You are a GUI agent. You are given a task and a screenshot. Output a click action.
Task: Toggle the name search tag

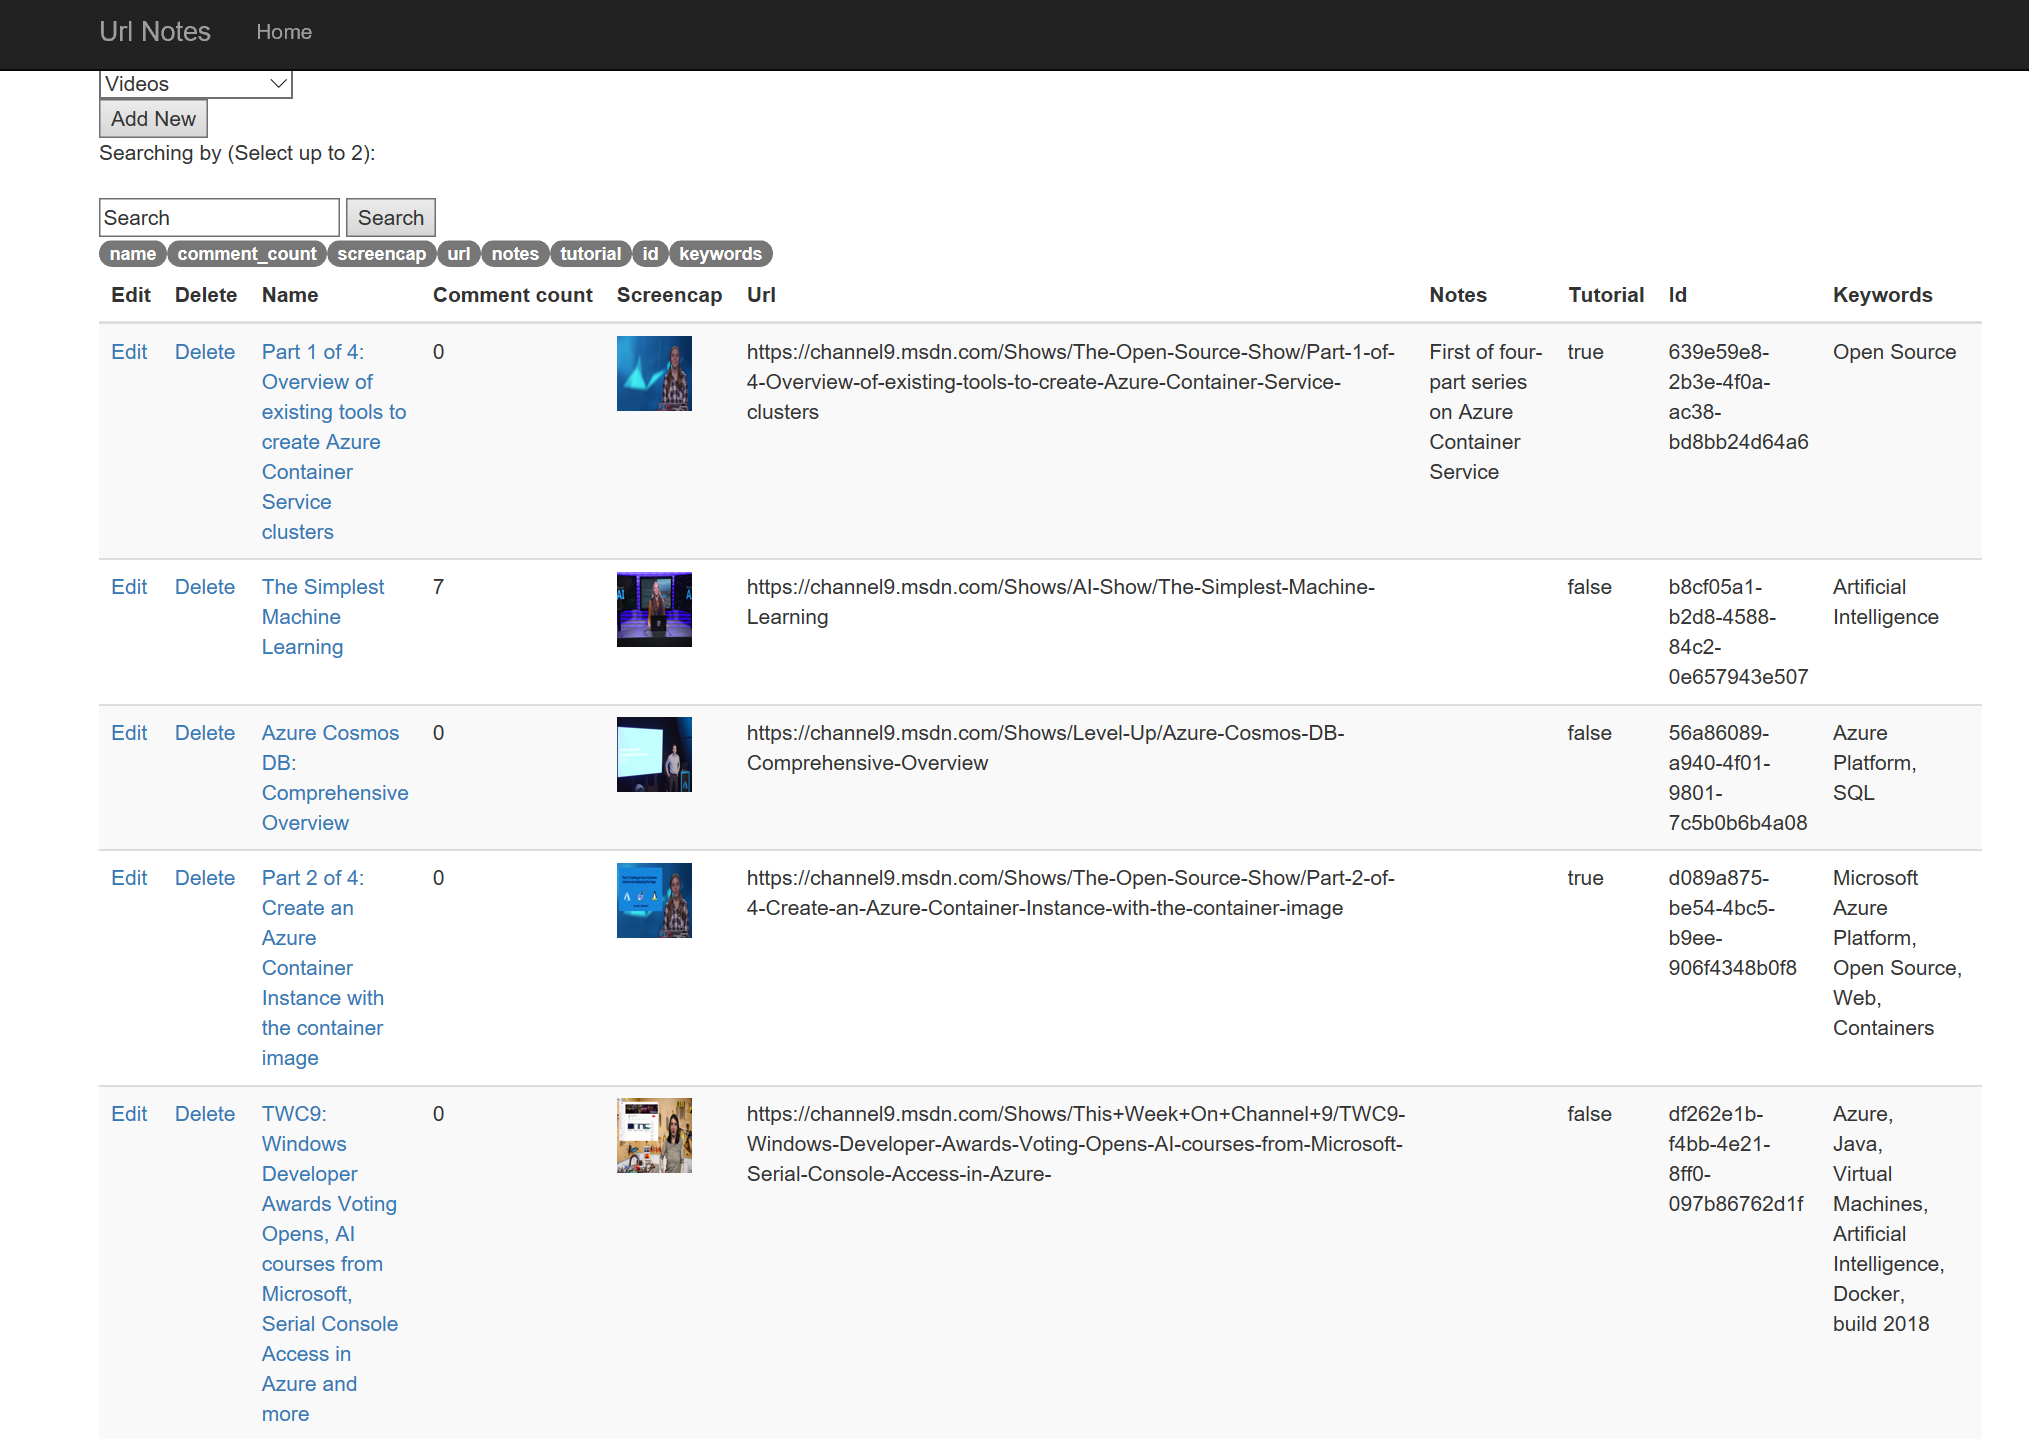(x=132, y=254)
